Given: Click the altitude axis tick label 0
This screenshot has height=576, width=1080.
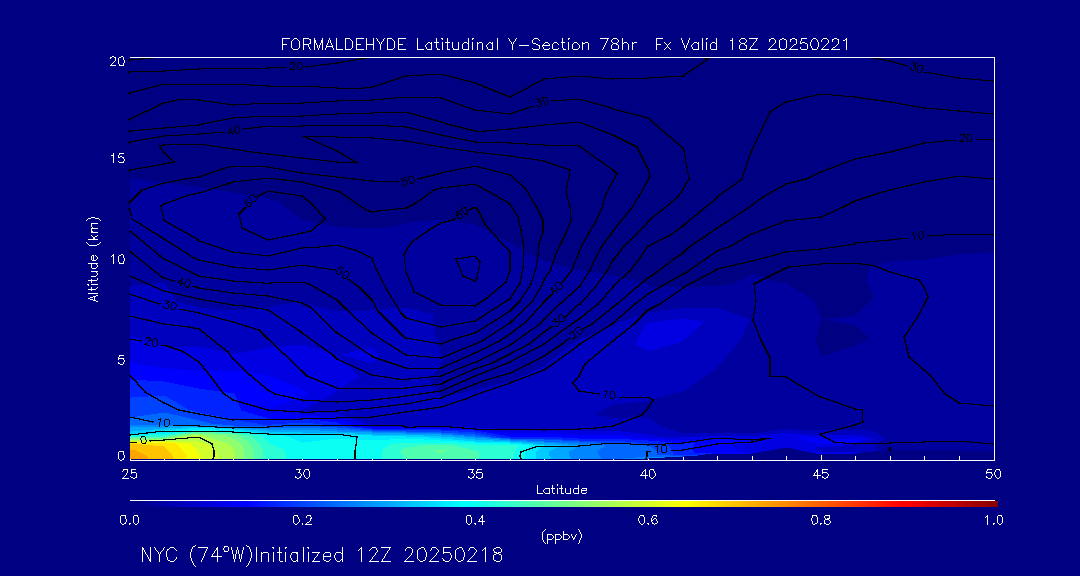Looking at the screenshot, I should [120, 455].
